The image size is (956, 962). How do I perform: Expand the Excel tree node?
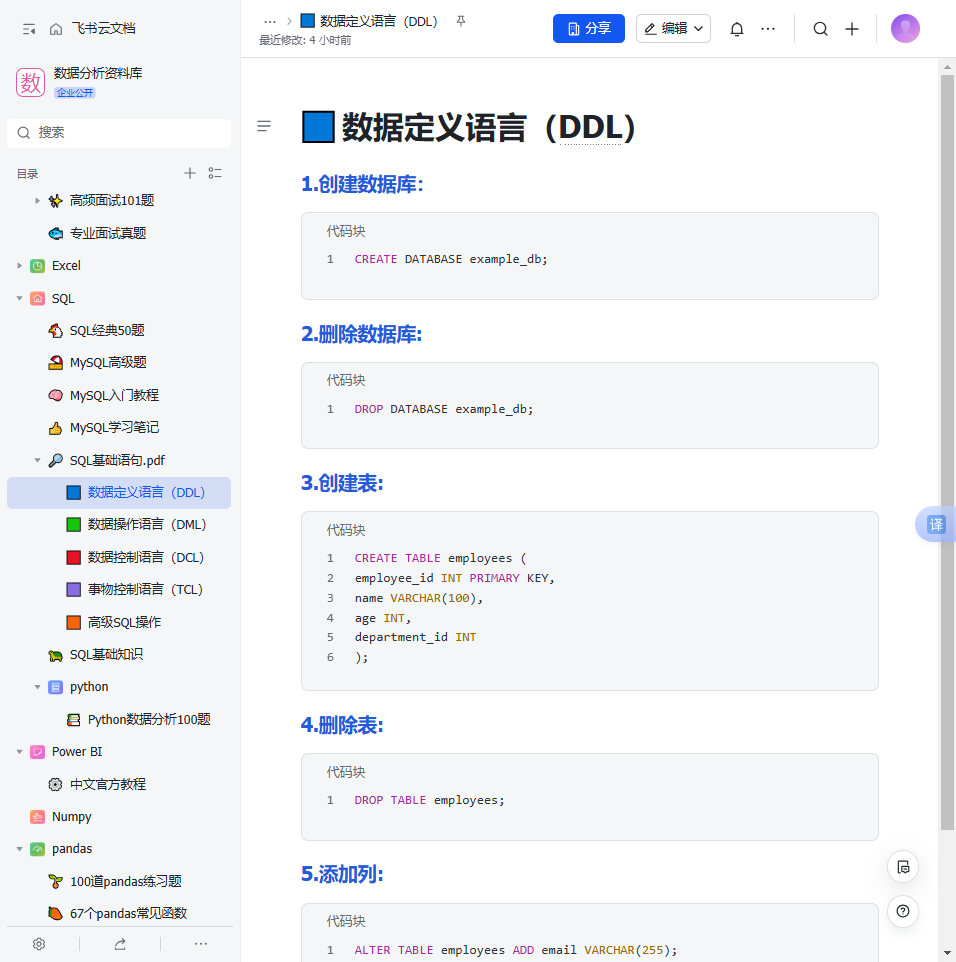click(x=20, y=266)
